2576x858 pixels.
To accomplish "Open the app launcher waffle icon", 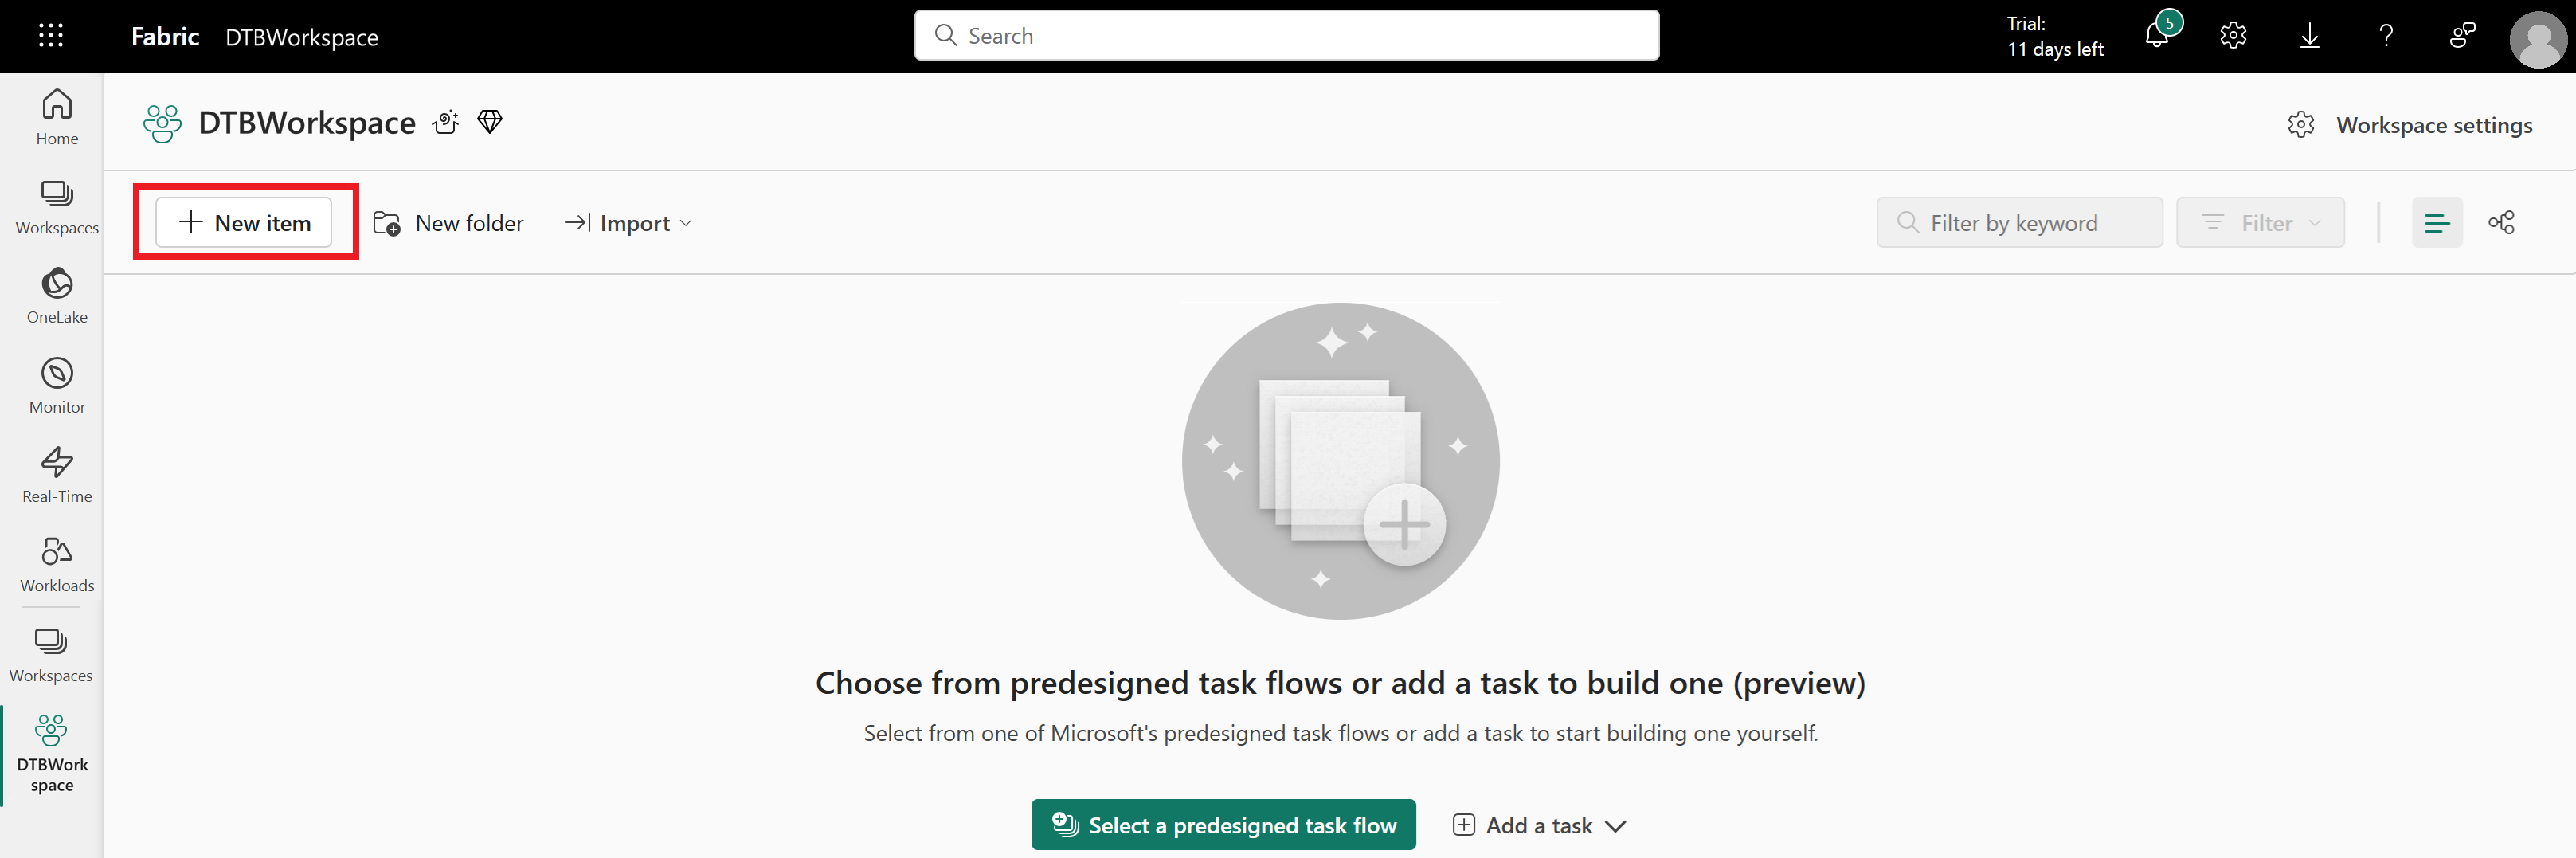I will (x=51, y=36).
